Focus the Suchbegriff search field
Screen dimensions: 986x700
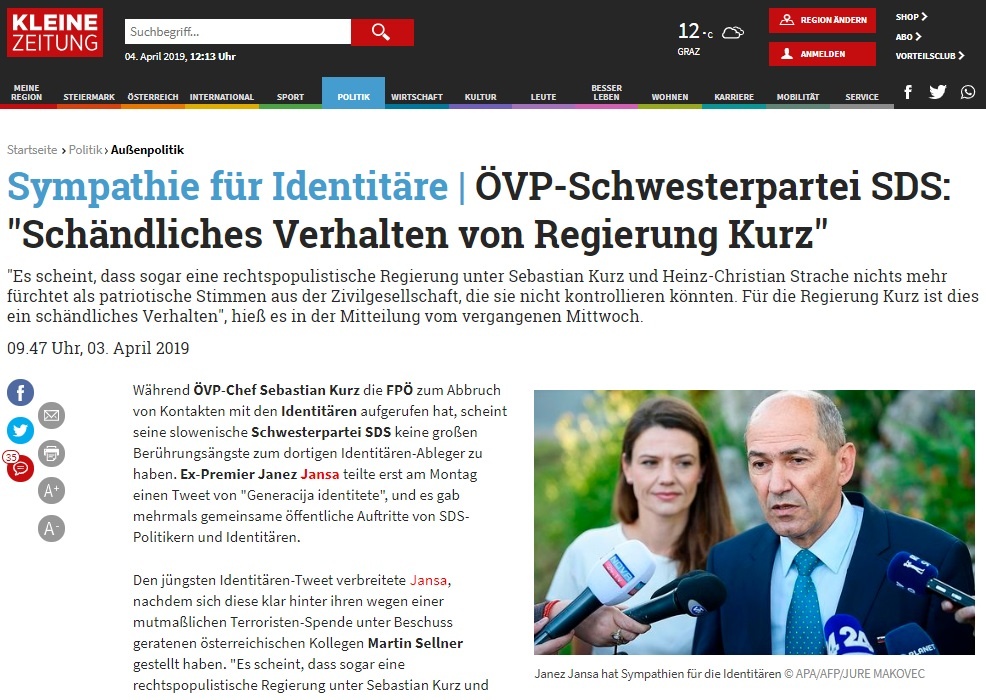[x=238, y=31]
